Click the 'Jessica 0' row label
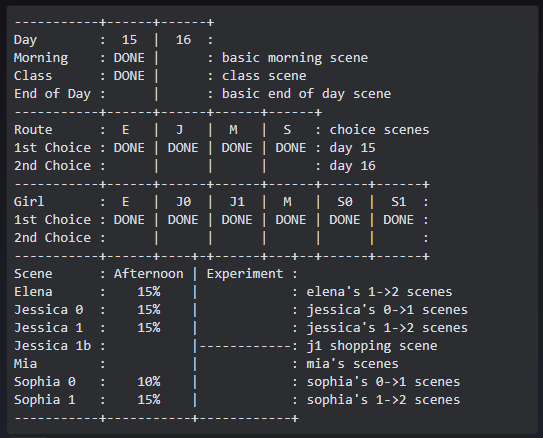The image size is (543, 438). (48, 310)
